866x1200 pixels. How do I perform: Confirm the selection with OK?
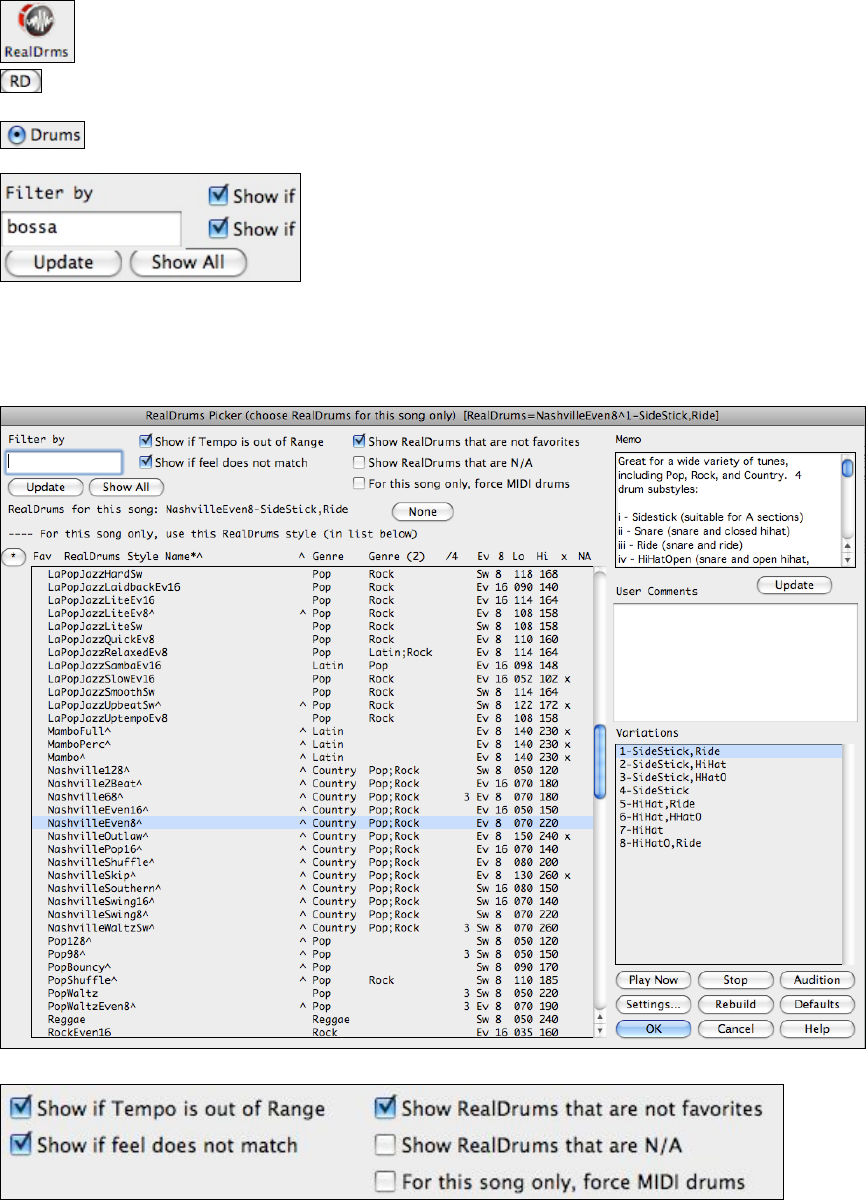653,1028
